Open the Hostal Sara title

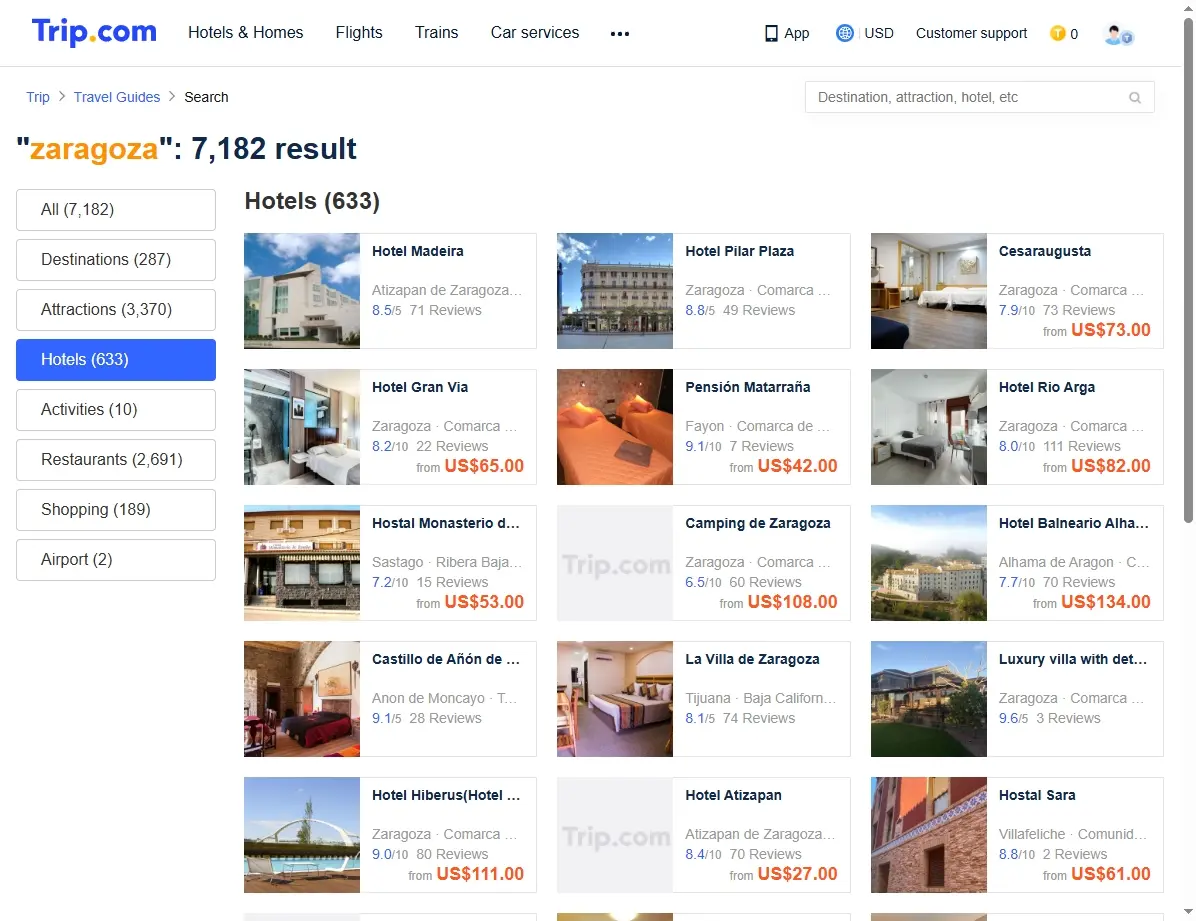[1037, 795]
